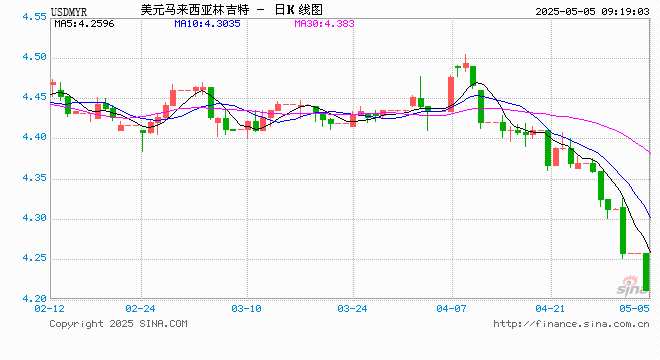Click the 04-07 date axis label

[451, 309]
